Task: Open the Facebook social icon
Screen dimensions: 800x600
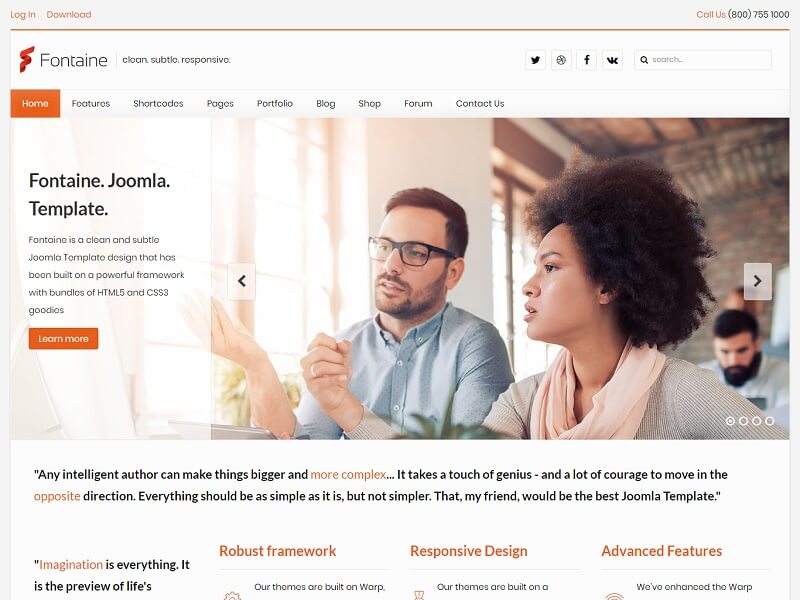Action: (587, 60)
